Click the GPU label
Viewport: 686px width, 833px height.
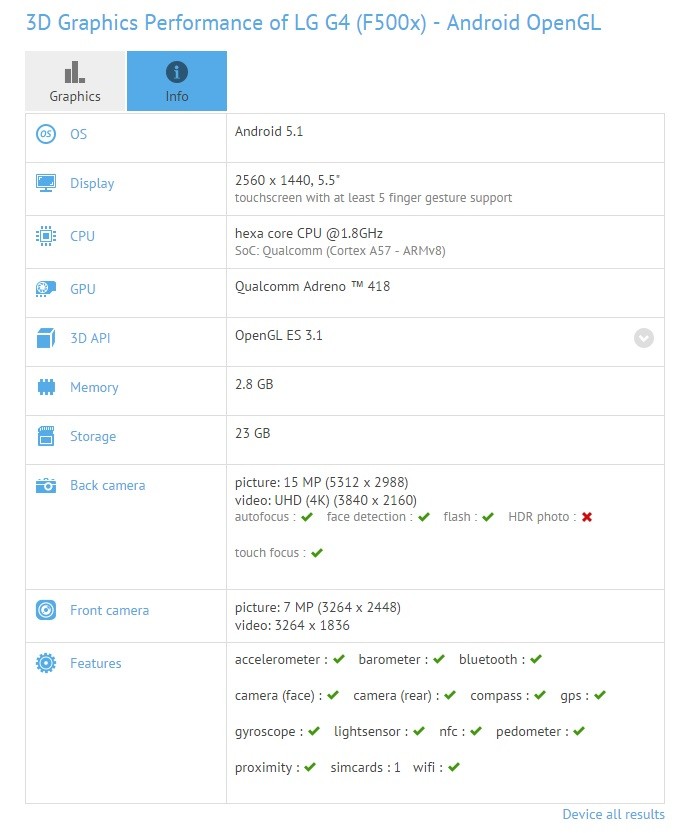click(x=83, y=289)
